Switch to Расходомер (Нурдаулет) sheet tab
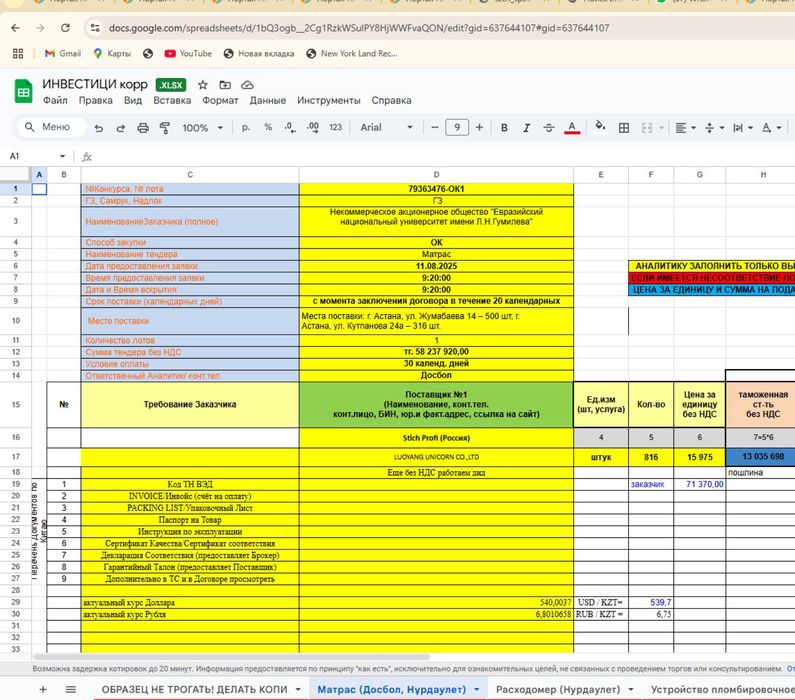This screenshot has height=700, width=795. tap(558, 690)
